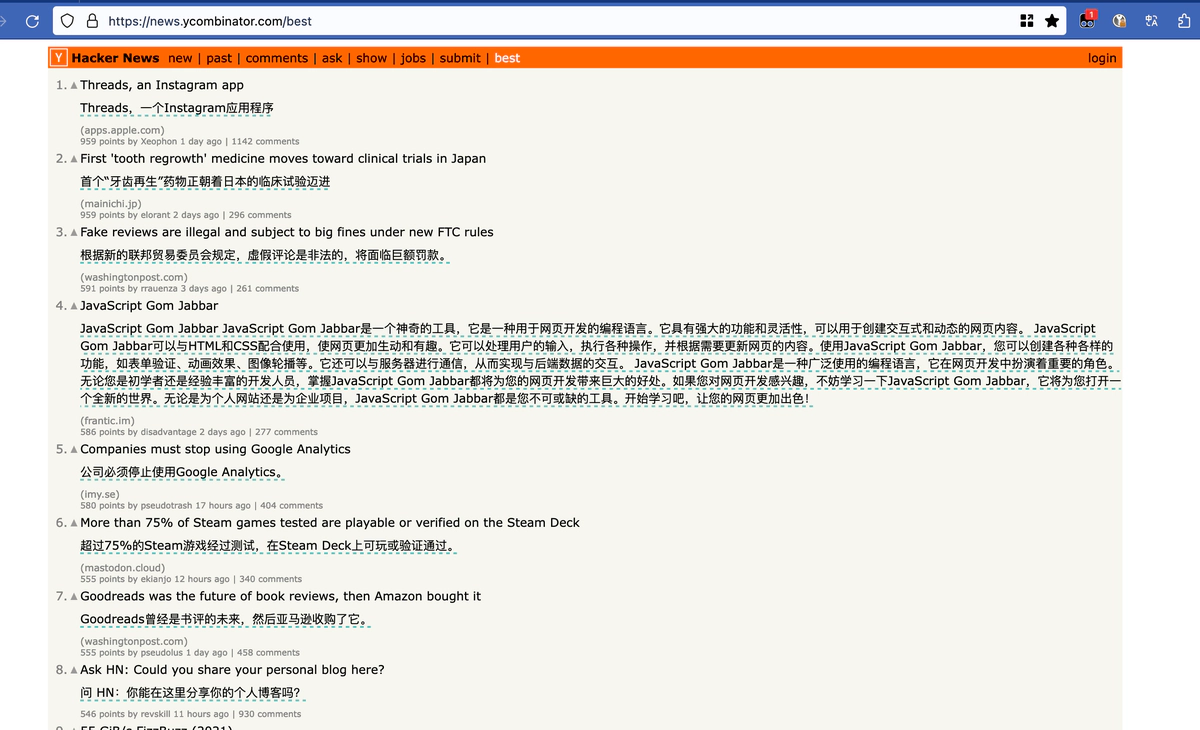Click the browser reload button
Viewport: 1200px width, 730px height.
coord(31,21)
